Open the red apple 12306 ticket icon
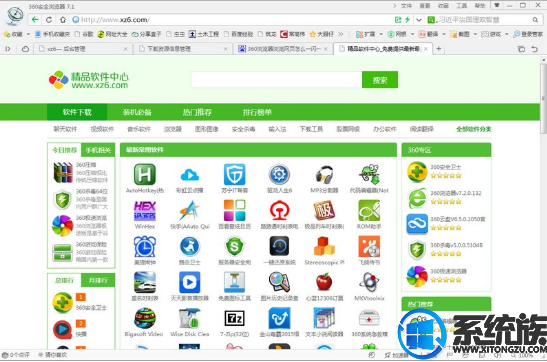This screenshot has height=362, width=547. (x=324, y=282)
